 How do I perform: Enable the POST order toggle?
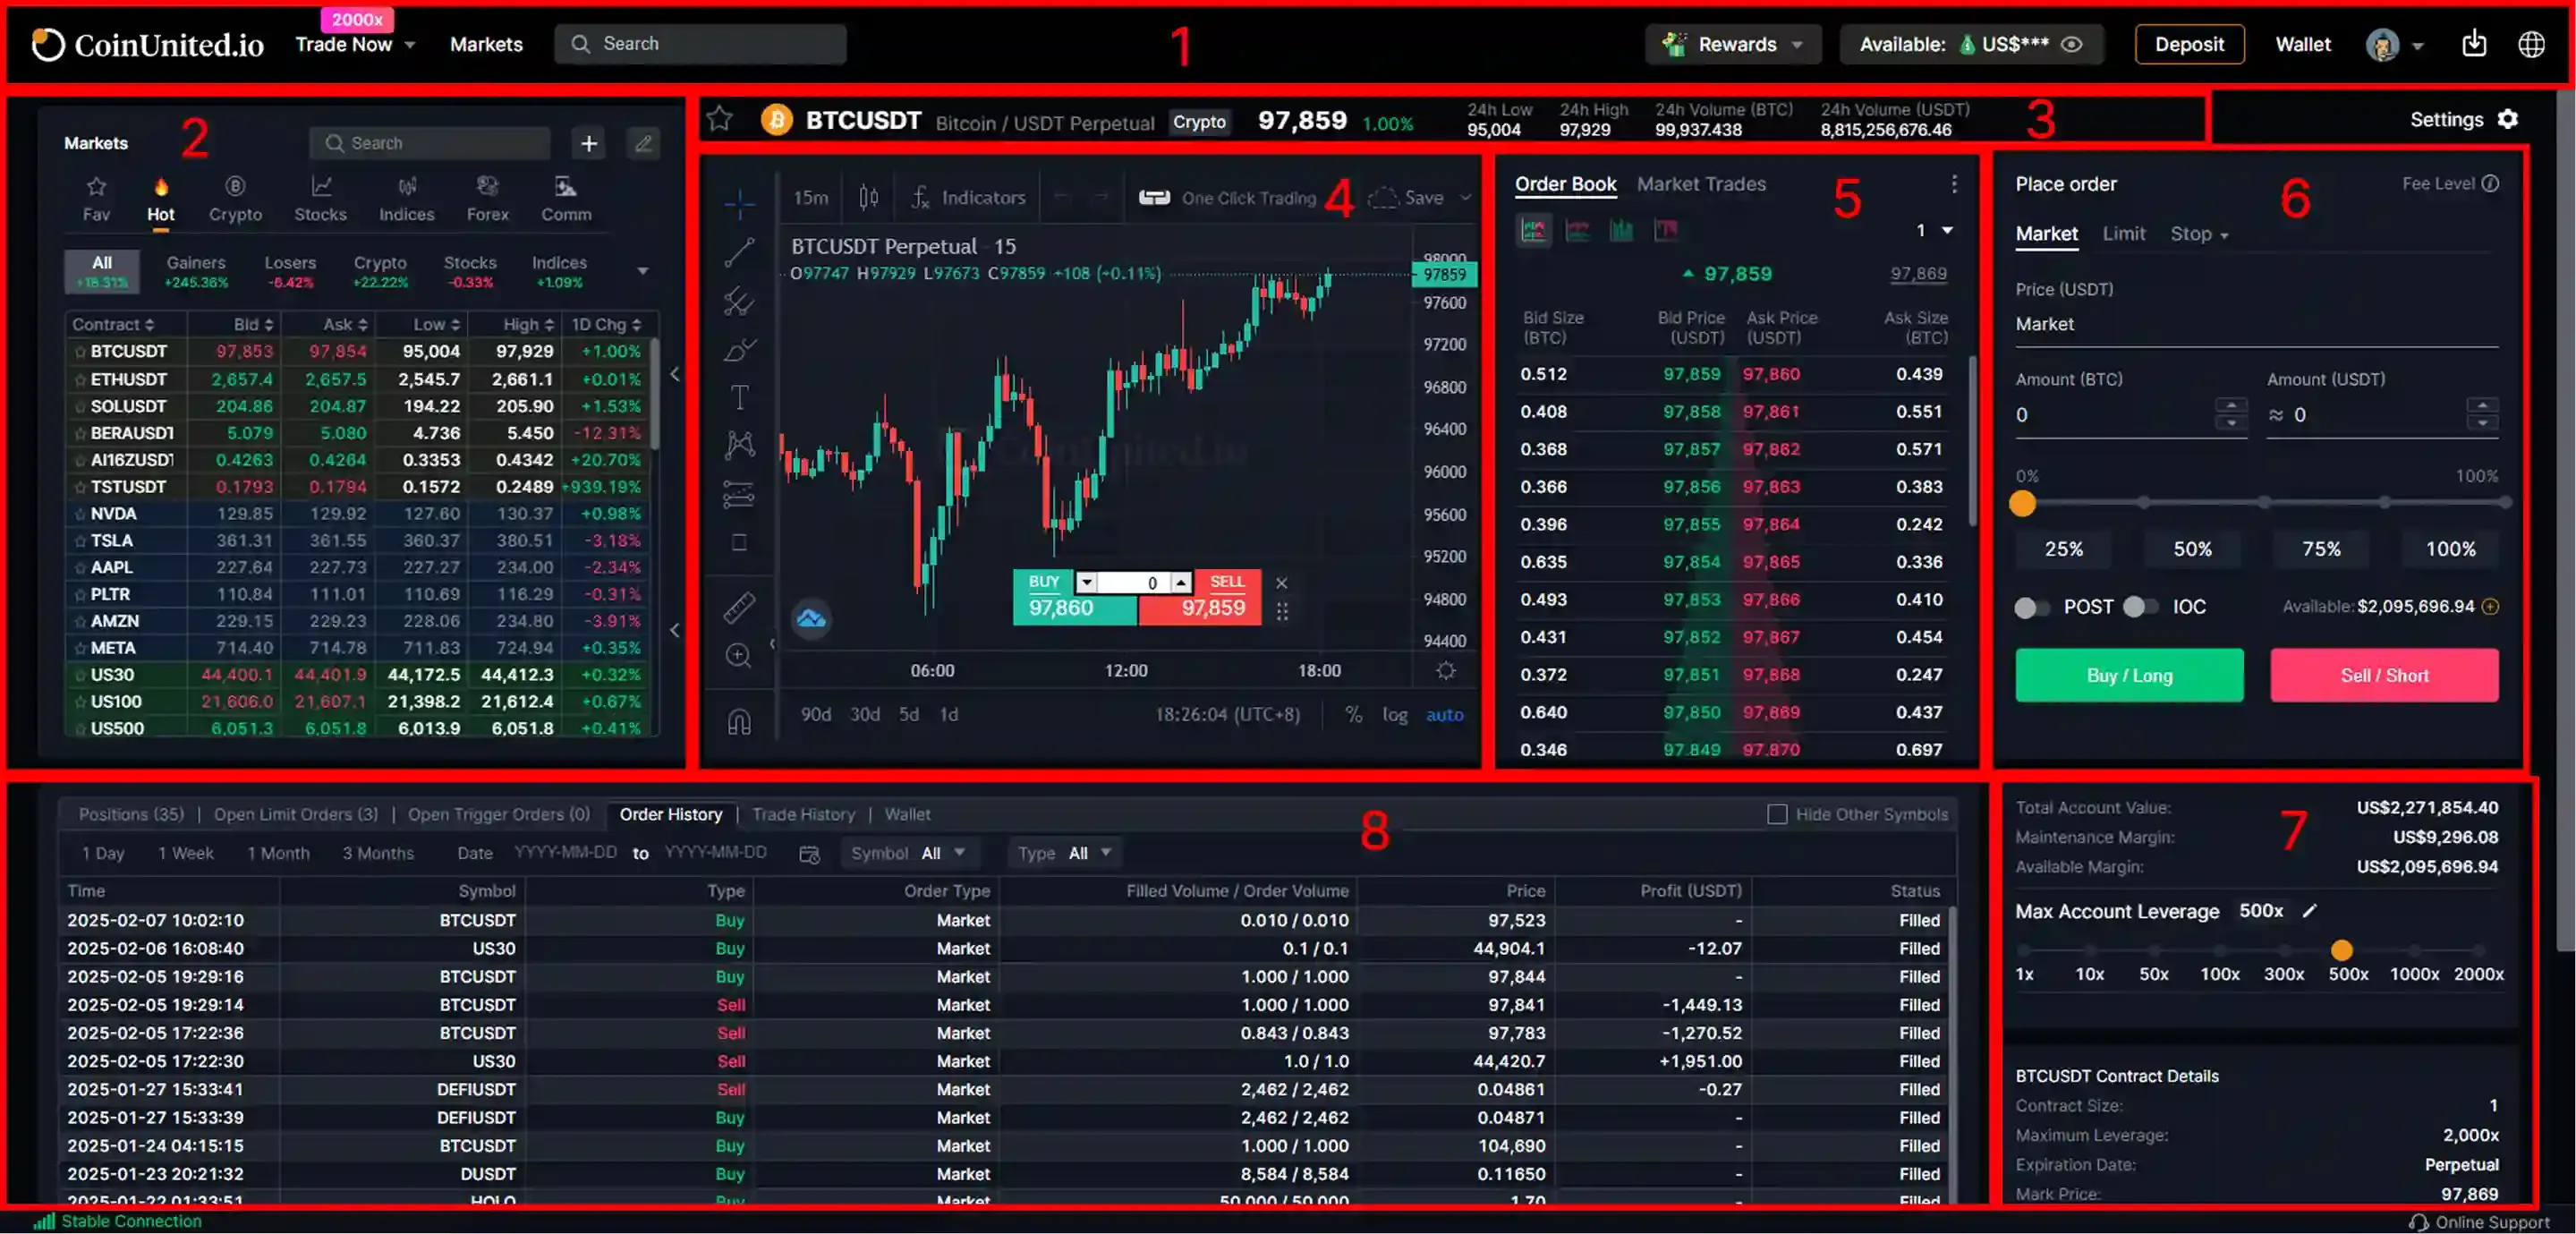point(2031,607)
